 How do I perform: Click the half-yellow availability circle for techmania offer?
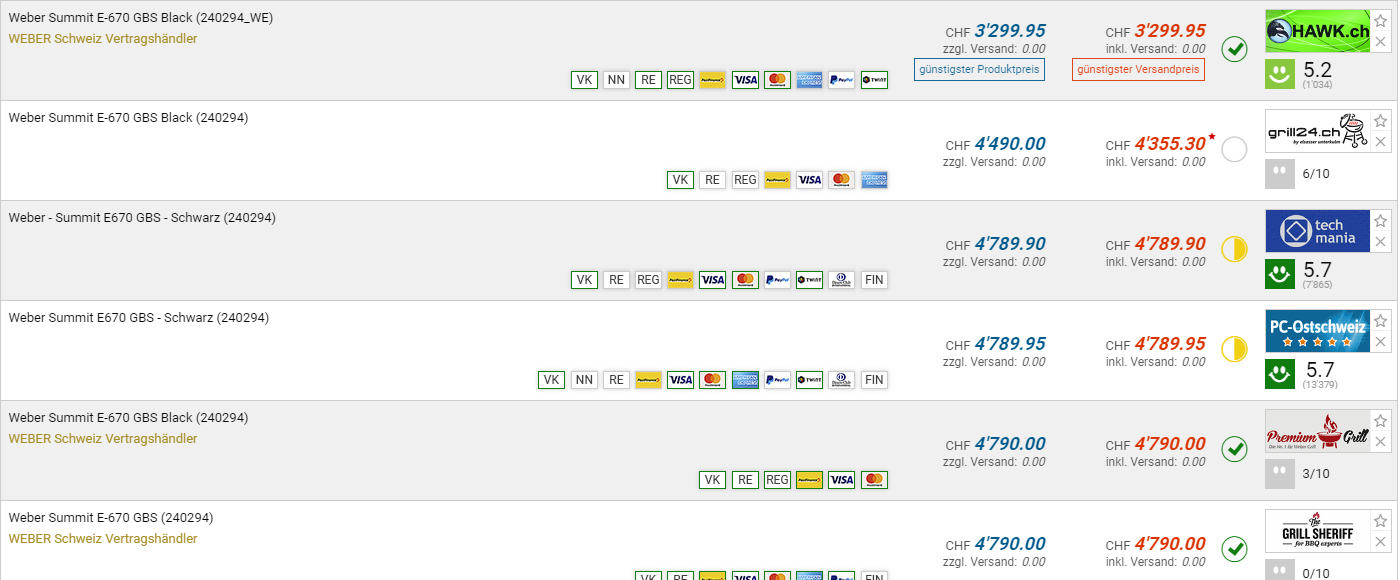[1235, 249]
